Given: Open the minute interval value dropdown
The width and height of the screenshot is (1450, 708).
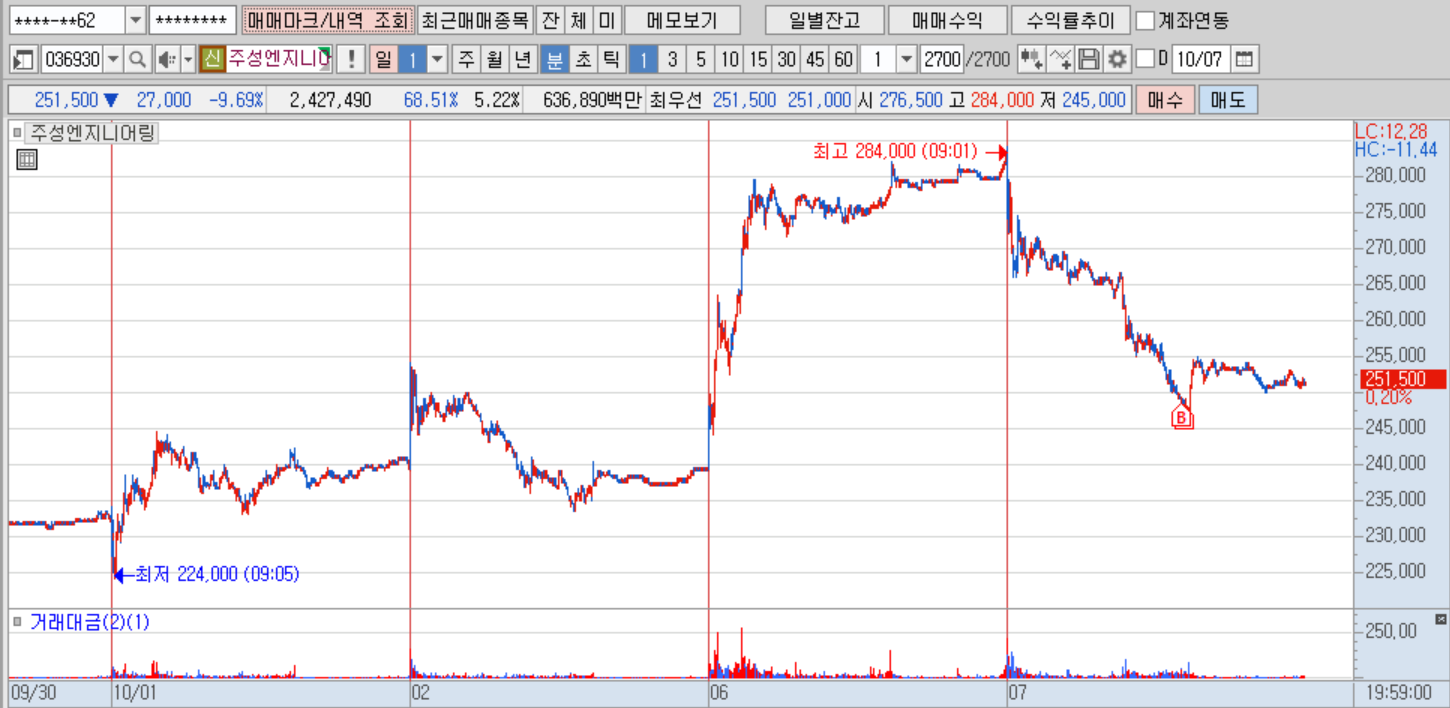Looking at the screenshot, I should [x=906, y=59].
